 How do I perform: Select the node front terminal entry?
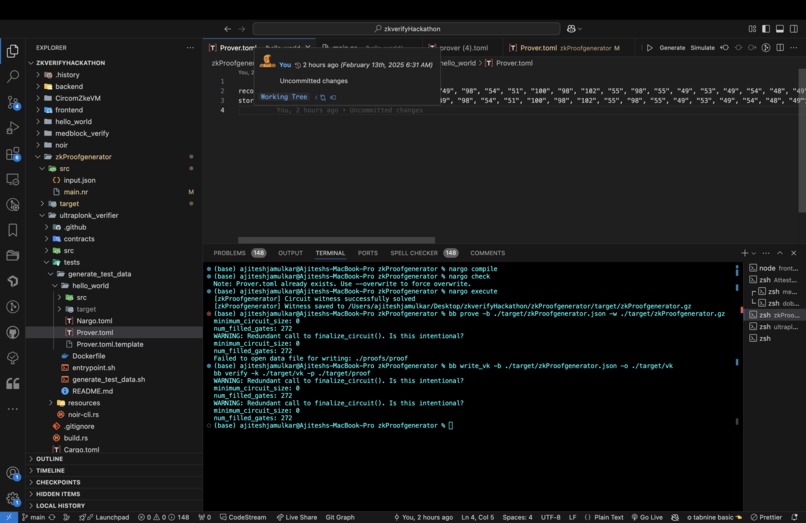tap(774, 268)
